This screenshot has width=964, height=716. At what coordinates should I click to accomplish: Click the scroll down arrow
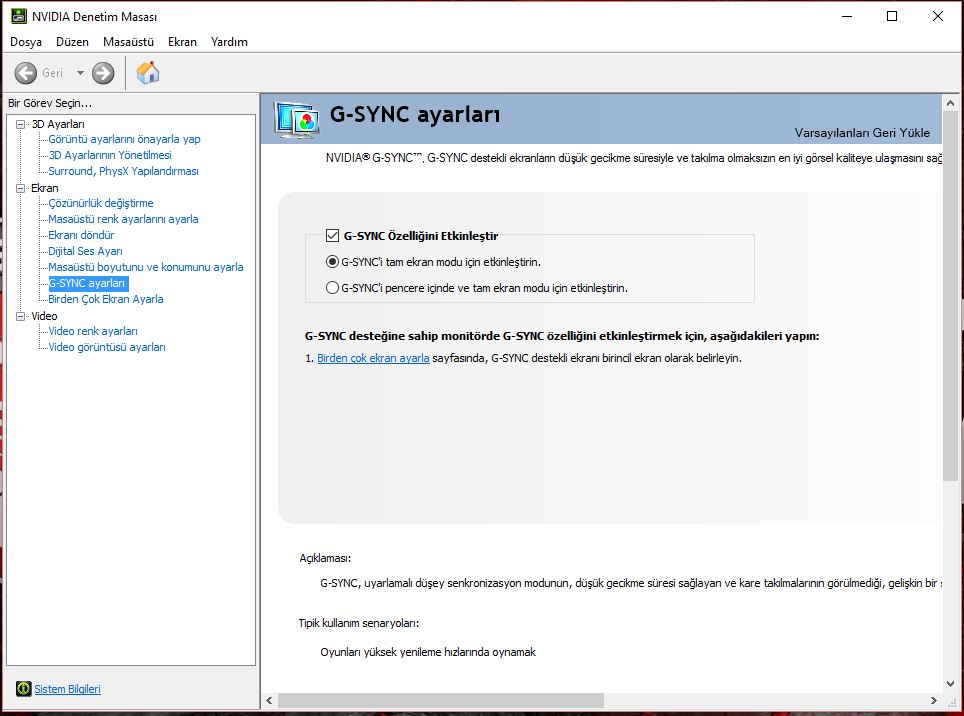tap(950, 683)
